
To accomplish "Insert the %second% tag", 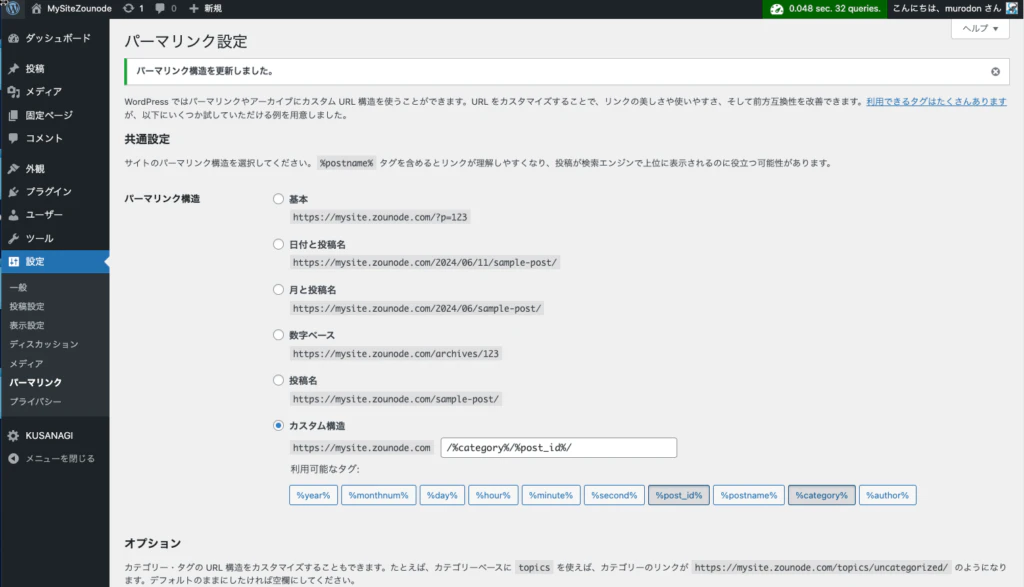I will (x=614, y=495).
